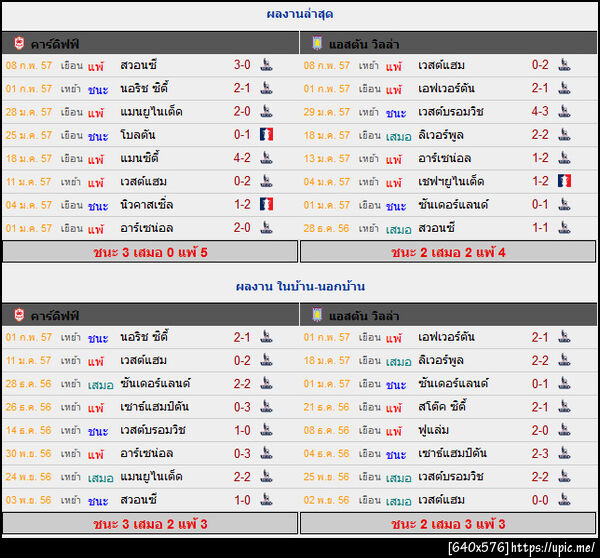The height and width of the screenshot is (558, 600).
Task: Click date 26 ธ.ค. 56
Action: coord(28,406)
